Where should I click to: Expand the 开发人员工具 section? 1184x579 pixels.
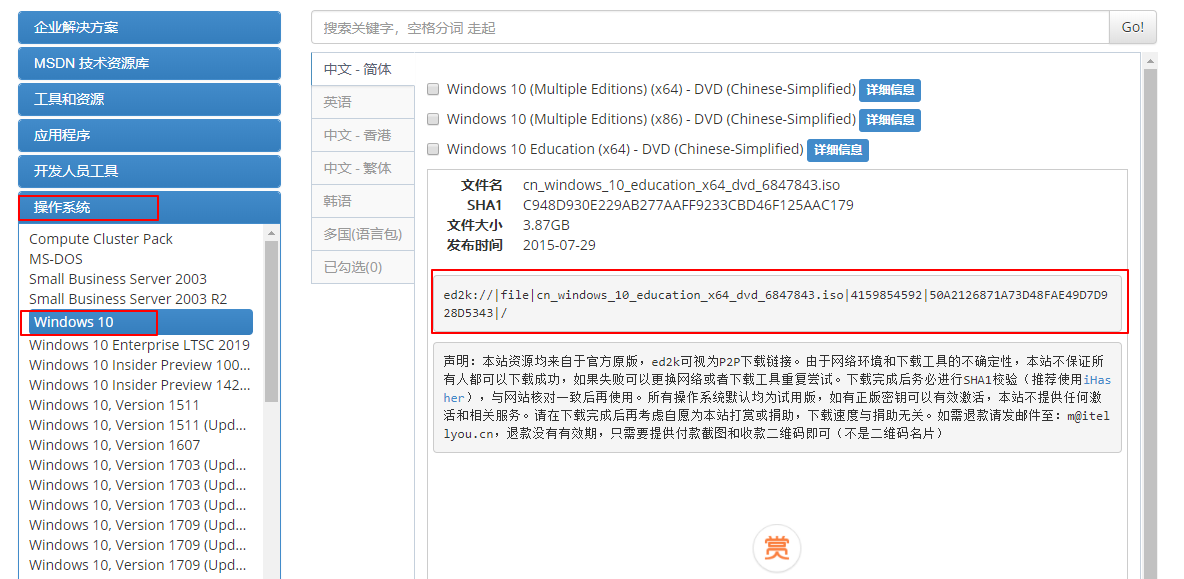[150, 171]
